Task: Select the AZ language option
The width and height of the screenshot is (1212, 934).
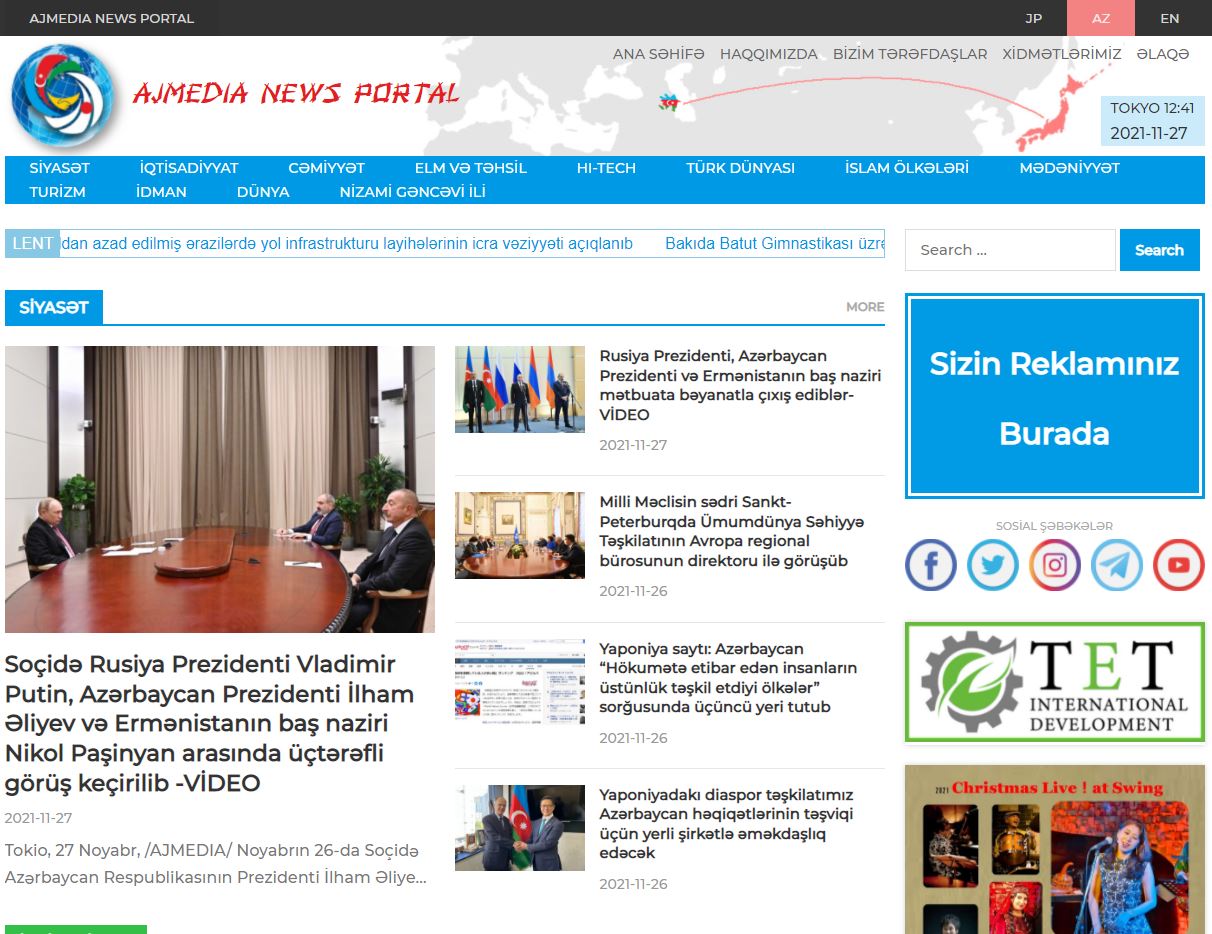Action: click(1101, 18)
